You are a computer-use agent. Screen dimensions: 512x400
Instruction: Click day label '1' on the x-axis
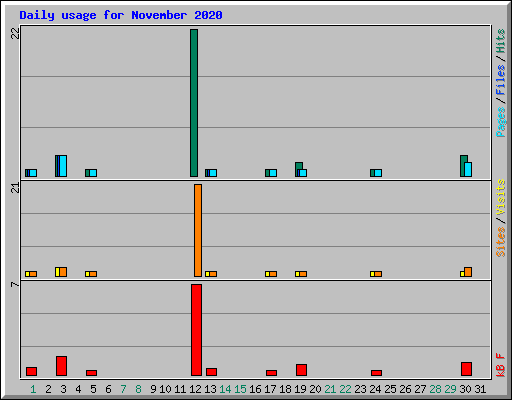point(33,389)
